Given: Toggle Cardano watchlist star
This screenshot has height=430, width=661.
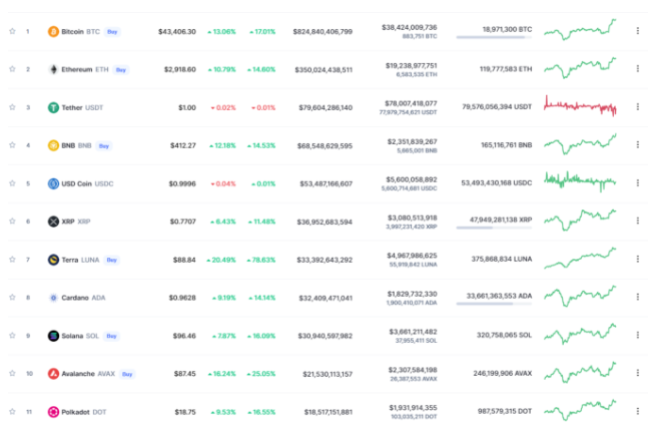Looking at the screenshot, I should point(12,297).
